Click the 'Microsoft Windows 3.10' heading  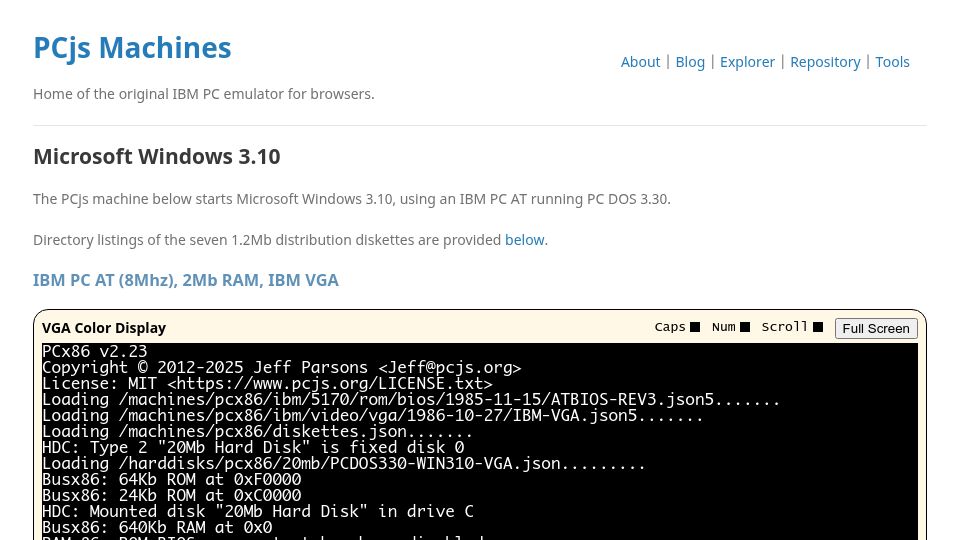(x=157, y=157)
